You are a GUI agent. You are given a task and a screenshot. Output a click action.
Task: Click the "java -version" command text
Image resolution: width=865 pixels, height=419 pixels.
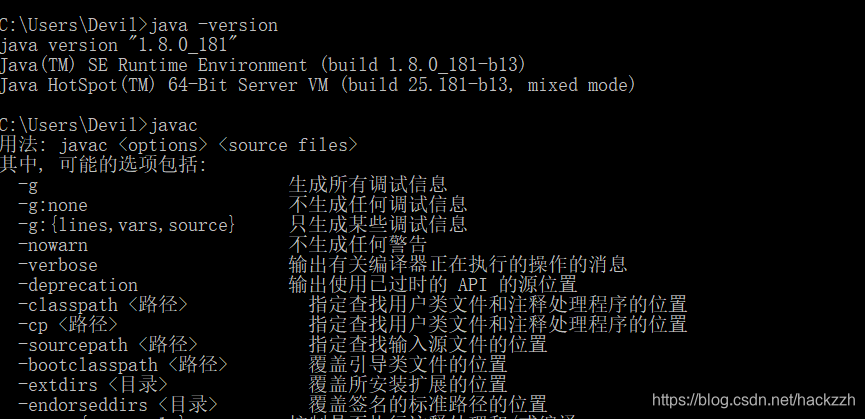click(x=214, y=25)
